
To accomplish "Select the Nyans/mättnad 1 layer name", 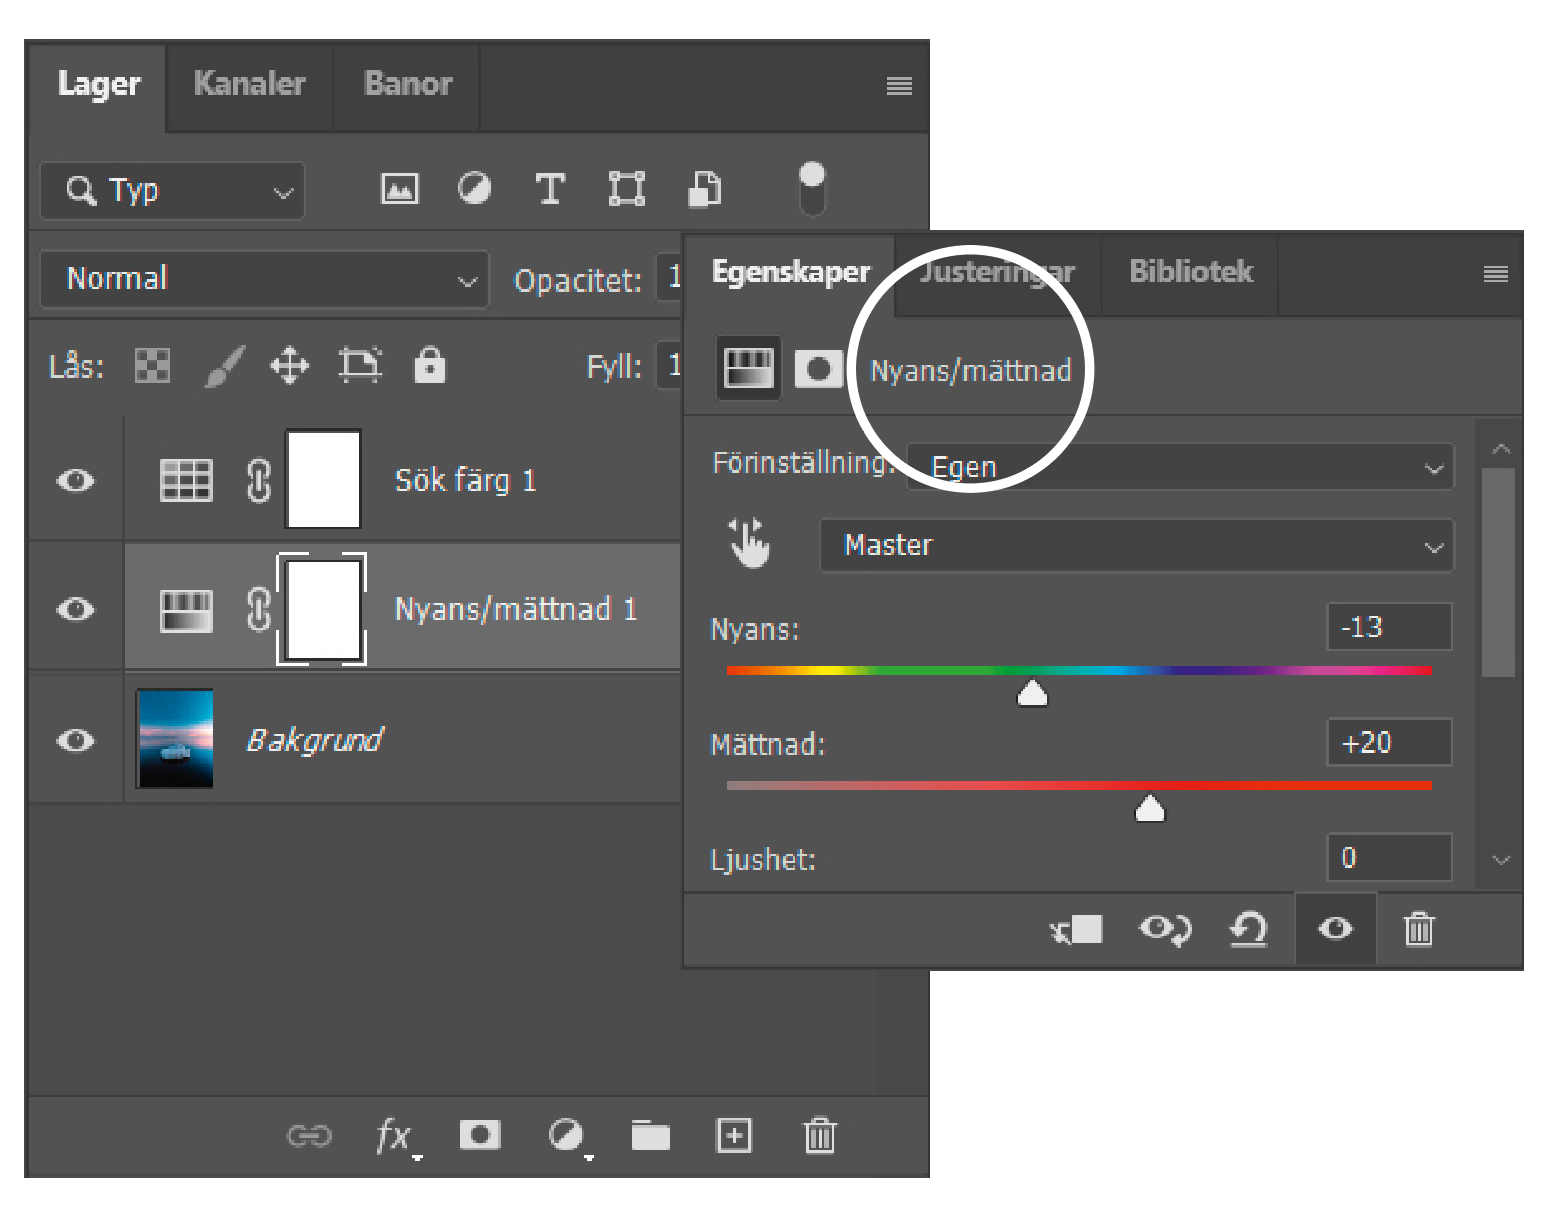I will click(x=516, y=609).
